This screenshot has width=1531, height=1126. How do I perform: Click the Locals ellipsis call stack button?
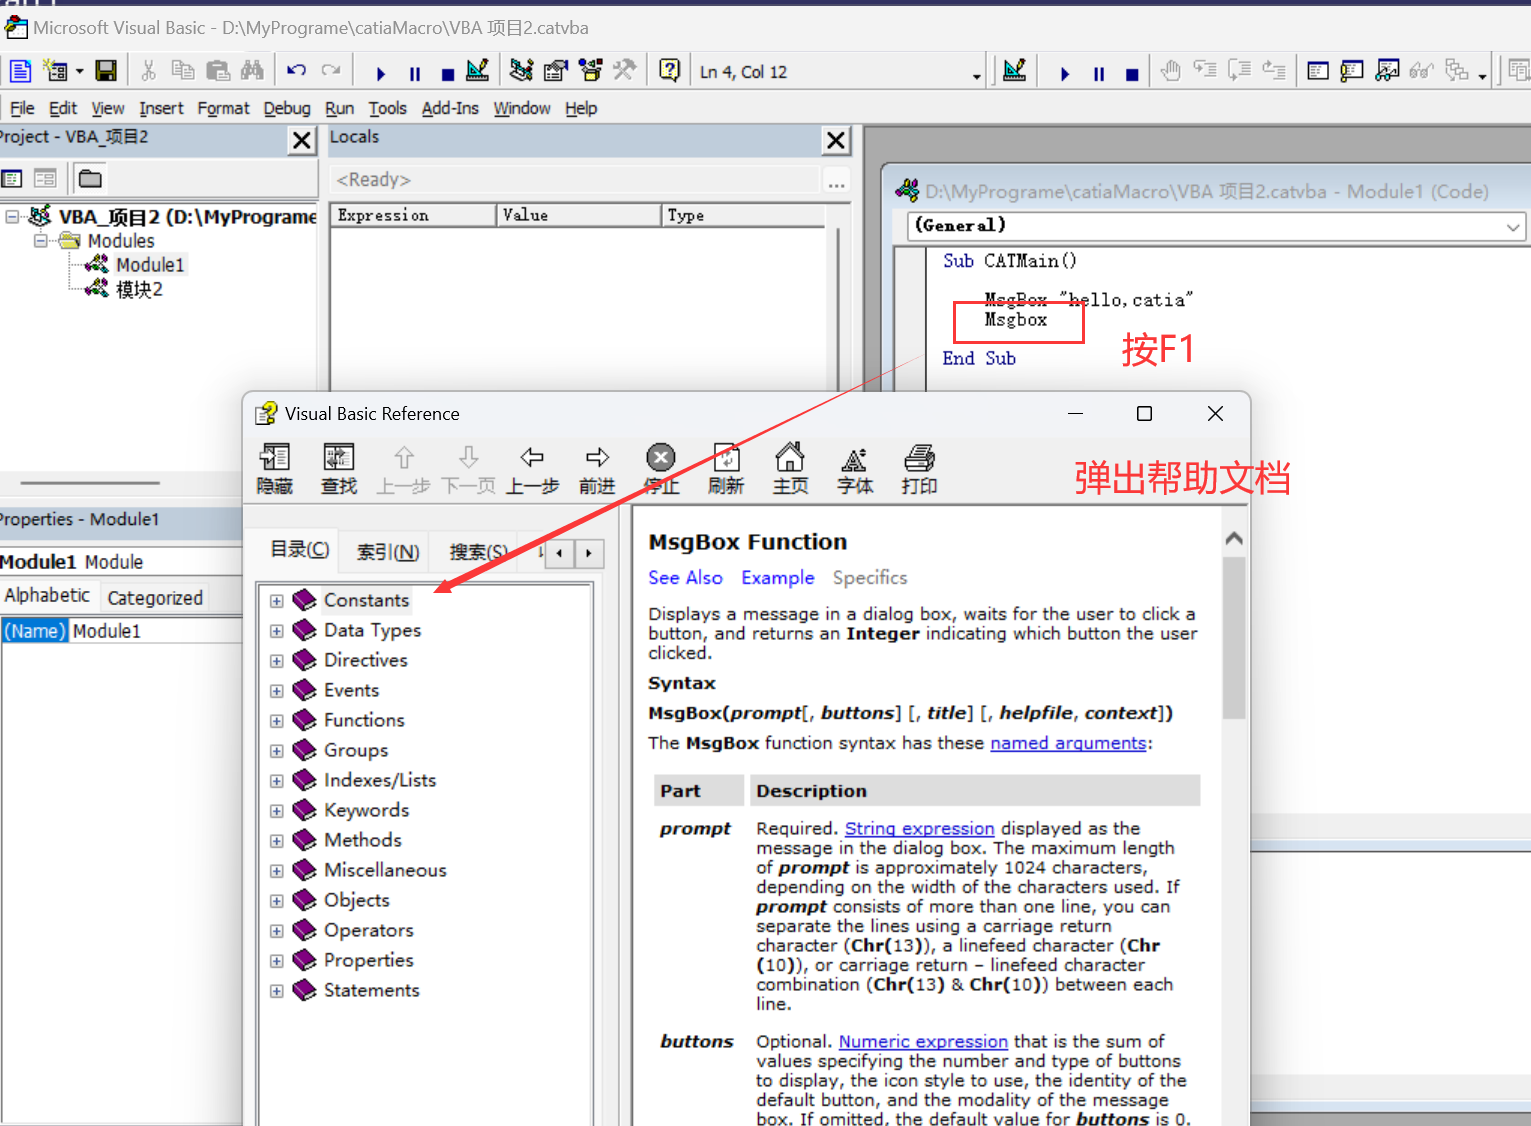(x=837, y=181)
